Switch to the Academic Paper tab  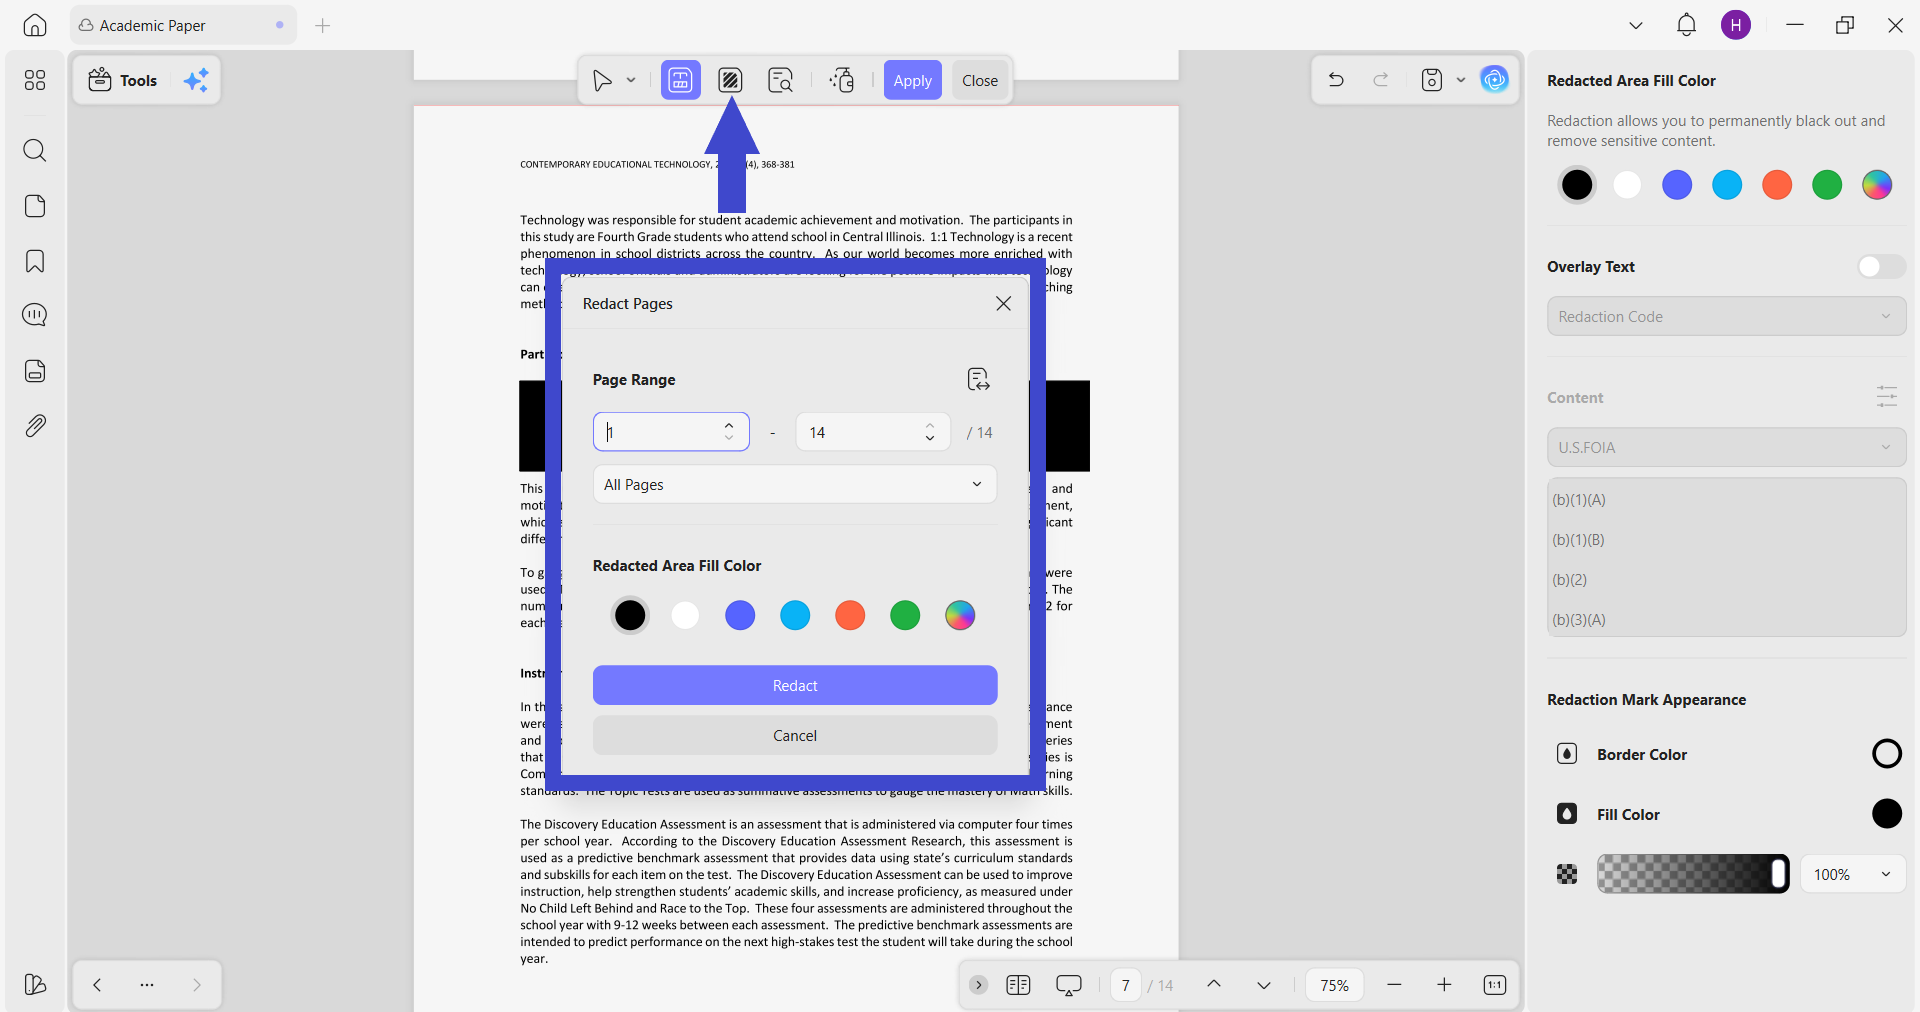point(183,25)
